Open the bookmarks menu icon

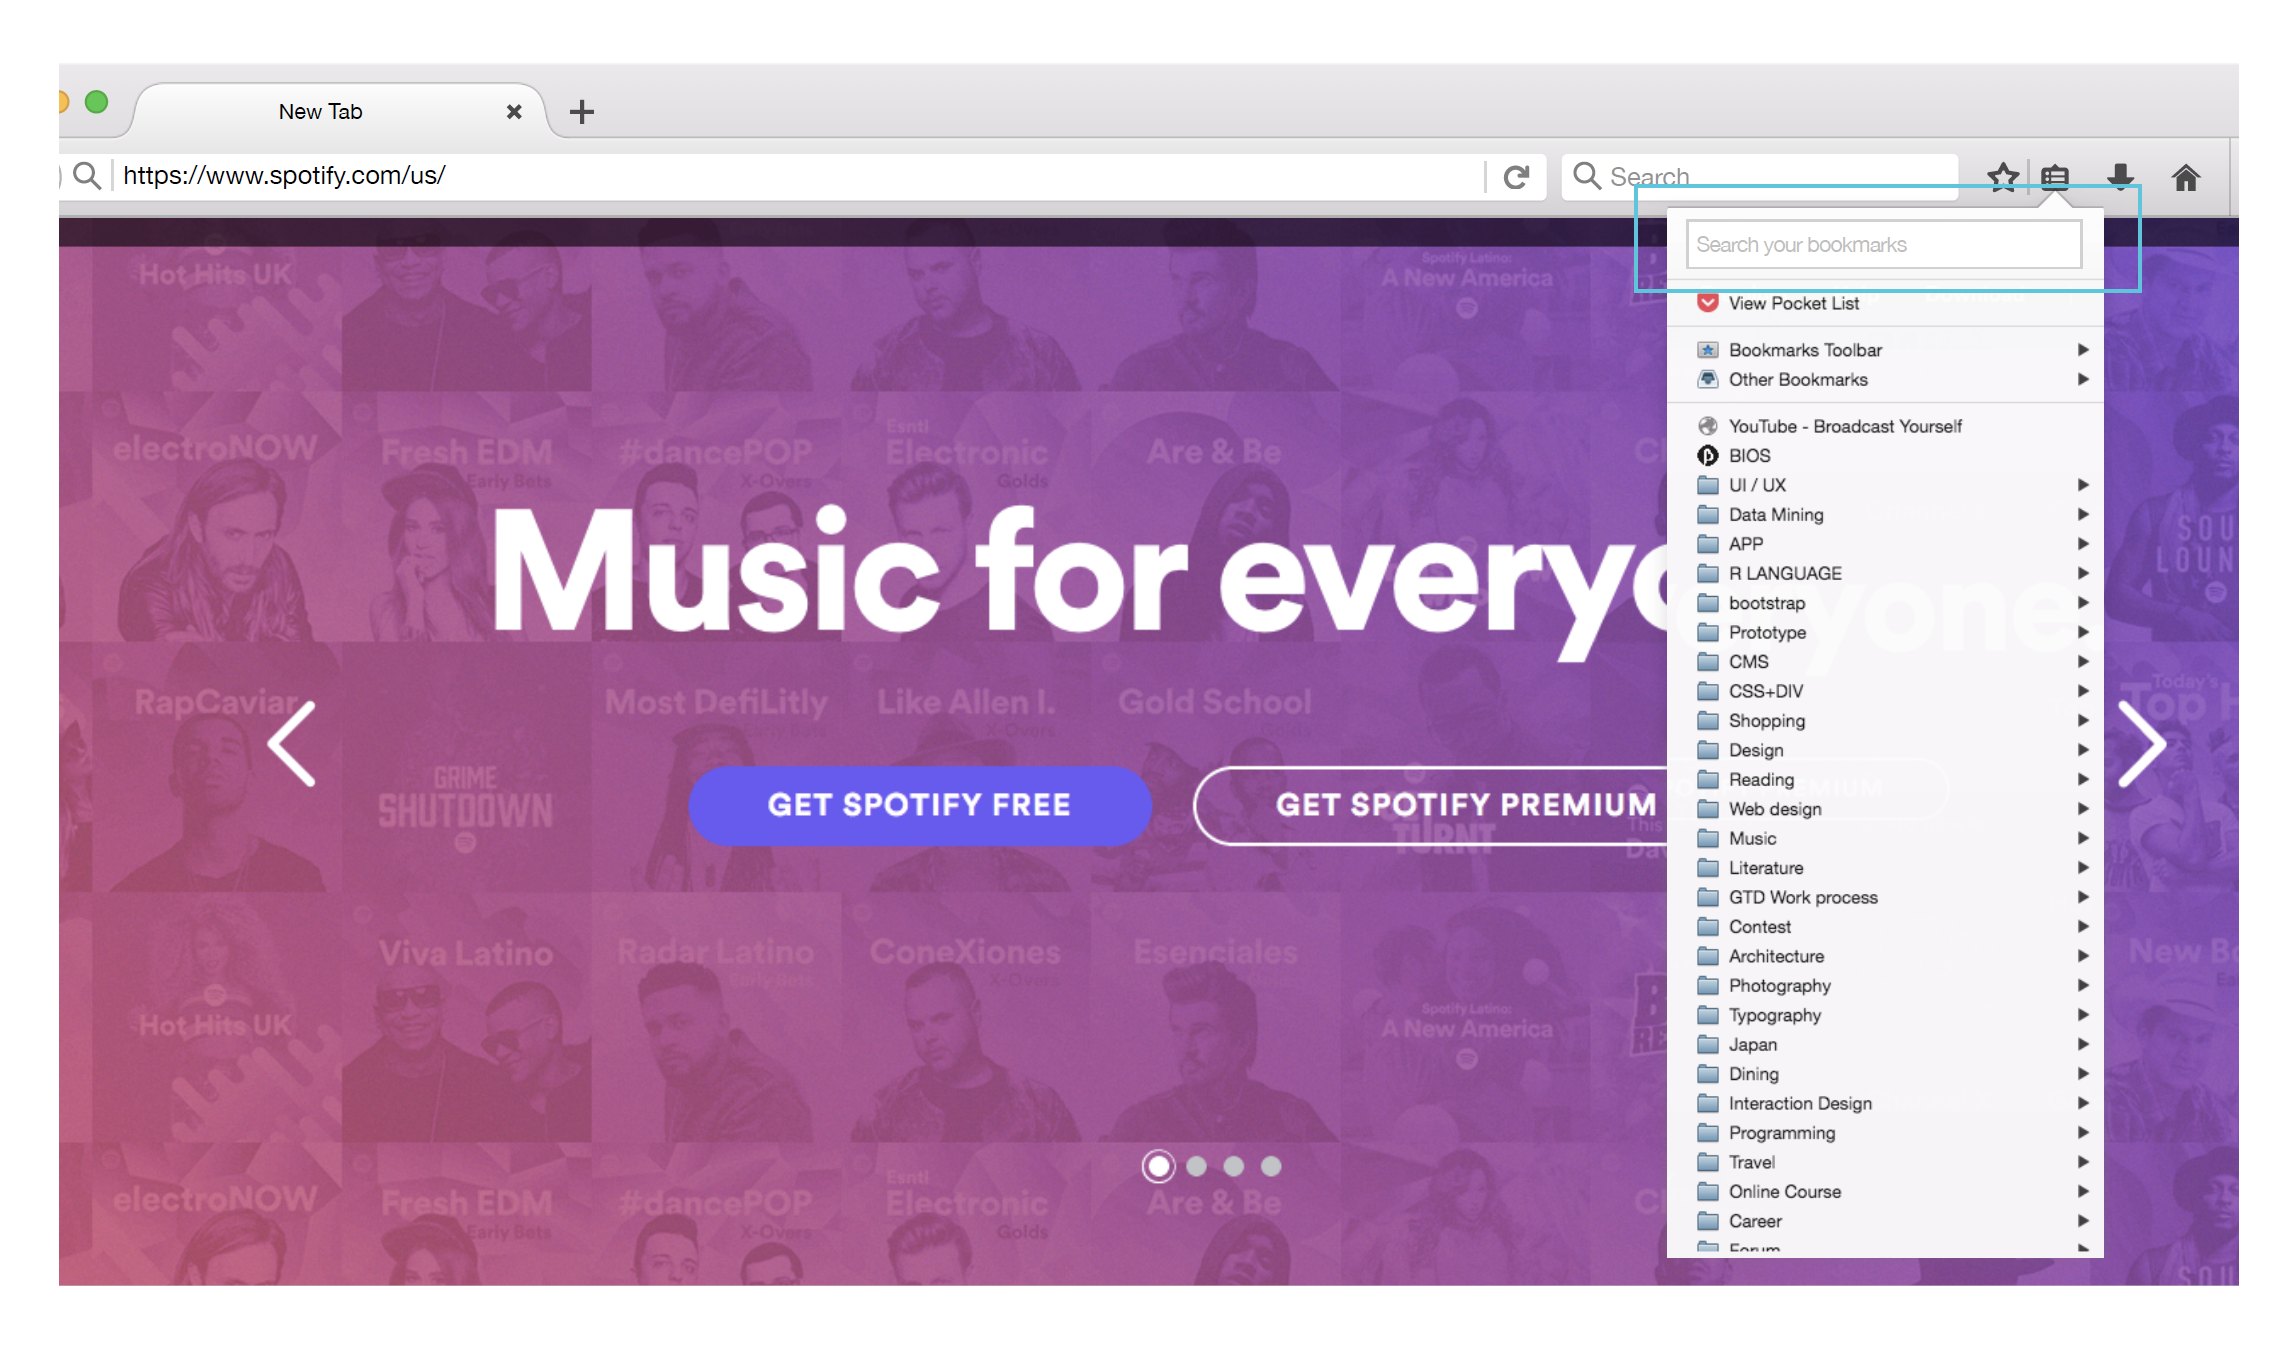[2055, 178]
